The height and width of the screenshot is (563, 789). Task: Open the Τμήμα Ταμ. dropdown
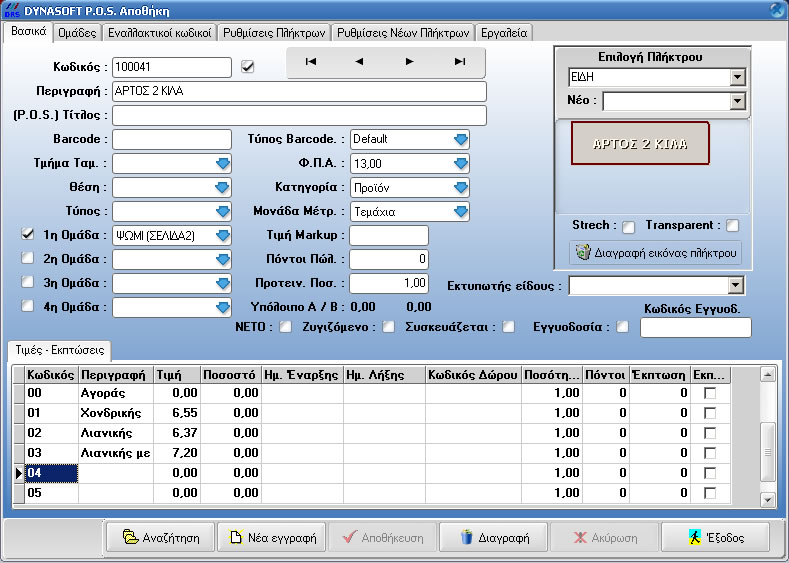(x=222, y=164)
